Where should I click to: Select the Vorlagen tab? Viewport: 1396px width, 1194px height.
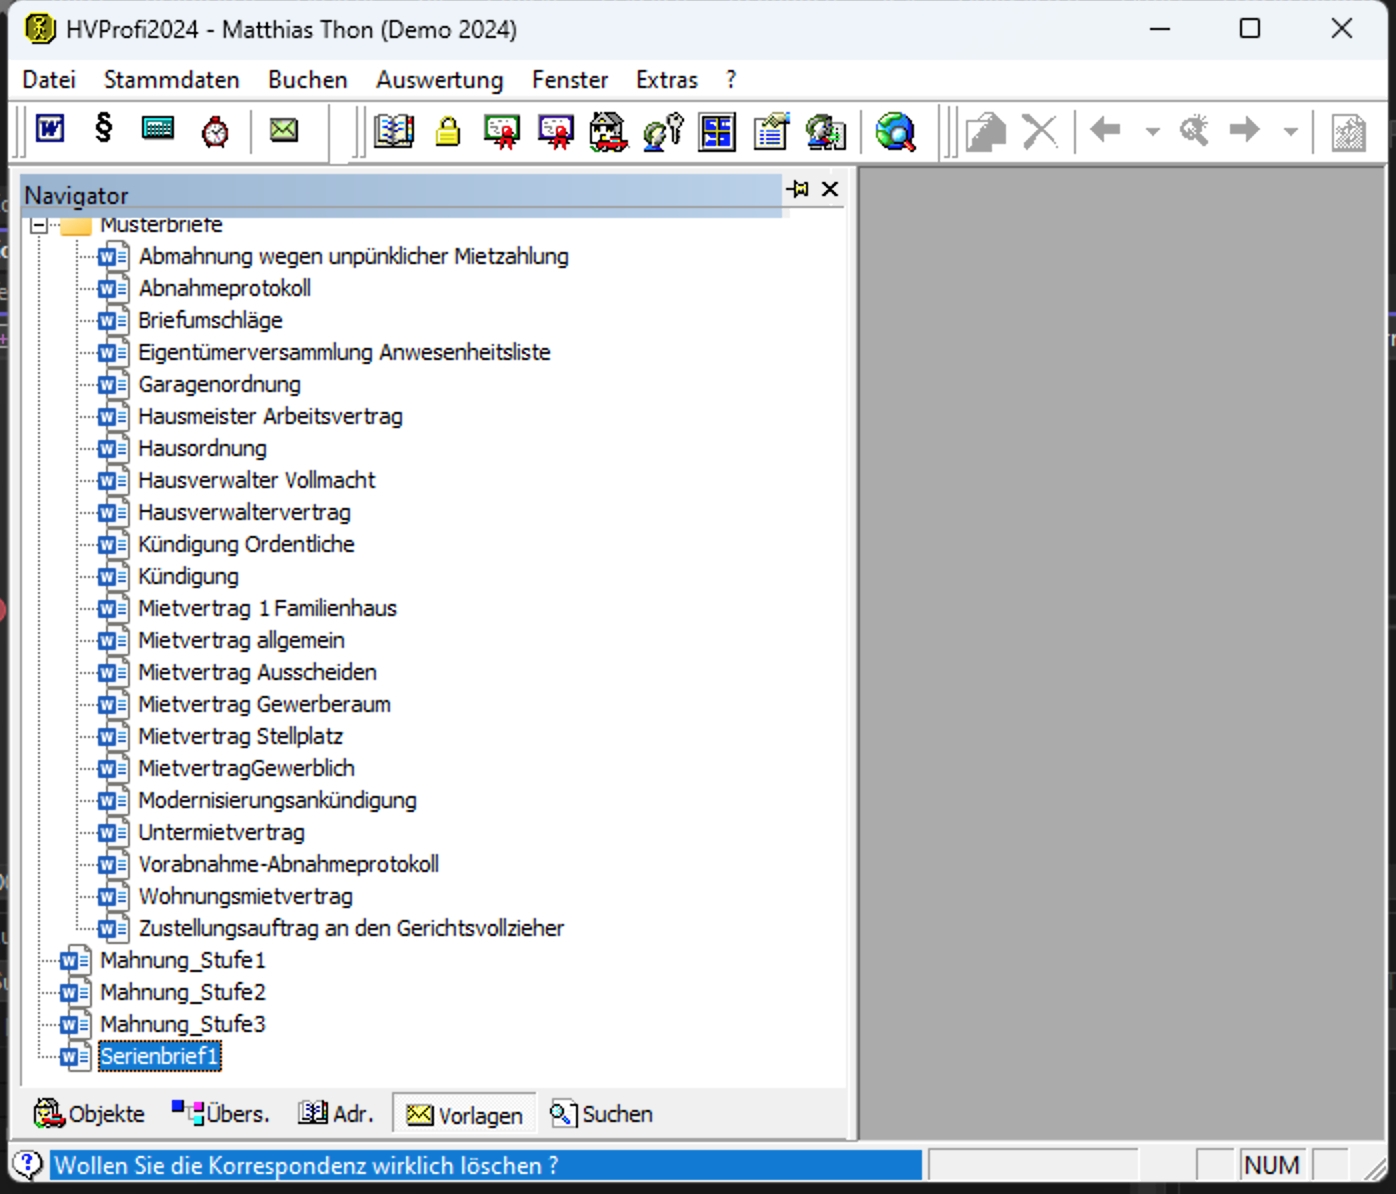pos(464,1114)
